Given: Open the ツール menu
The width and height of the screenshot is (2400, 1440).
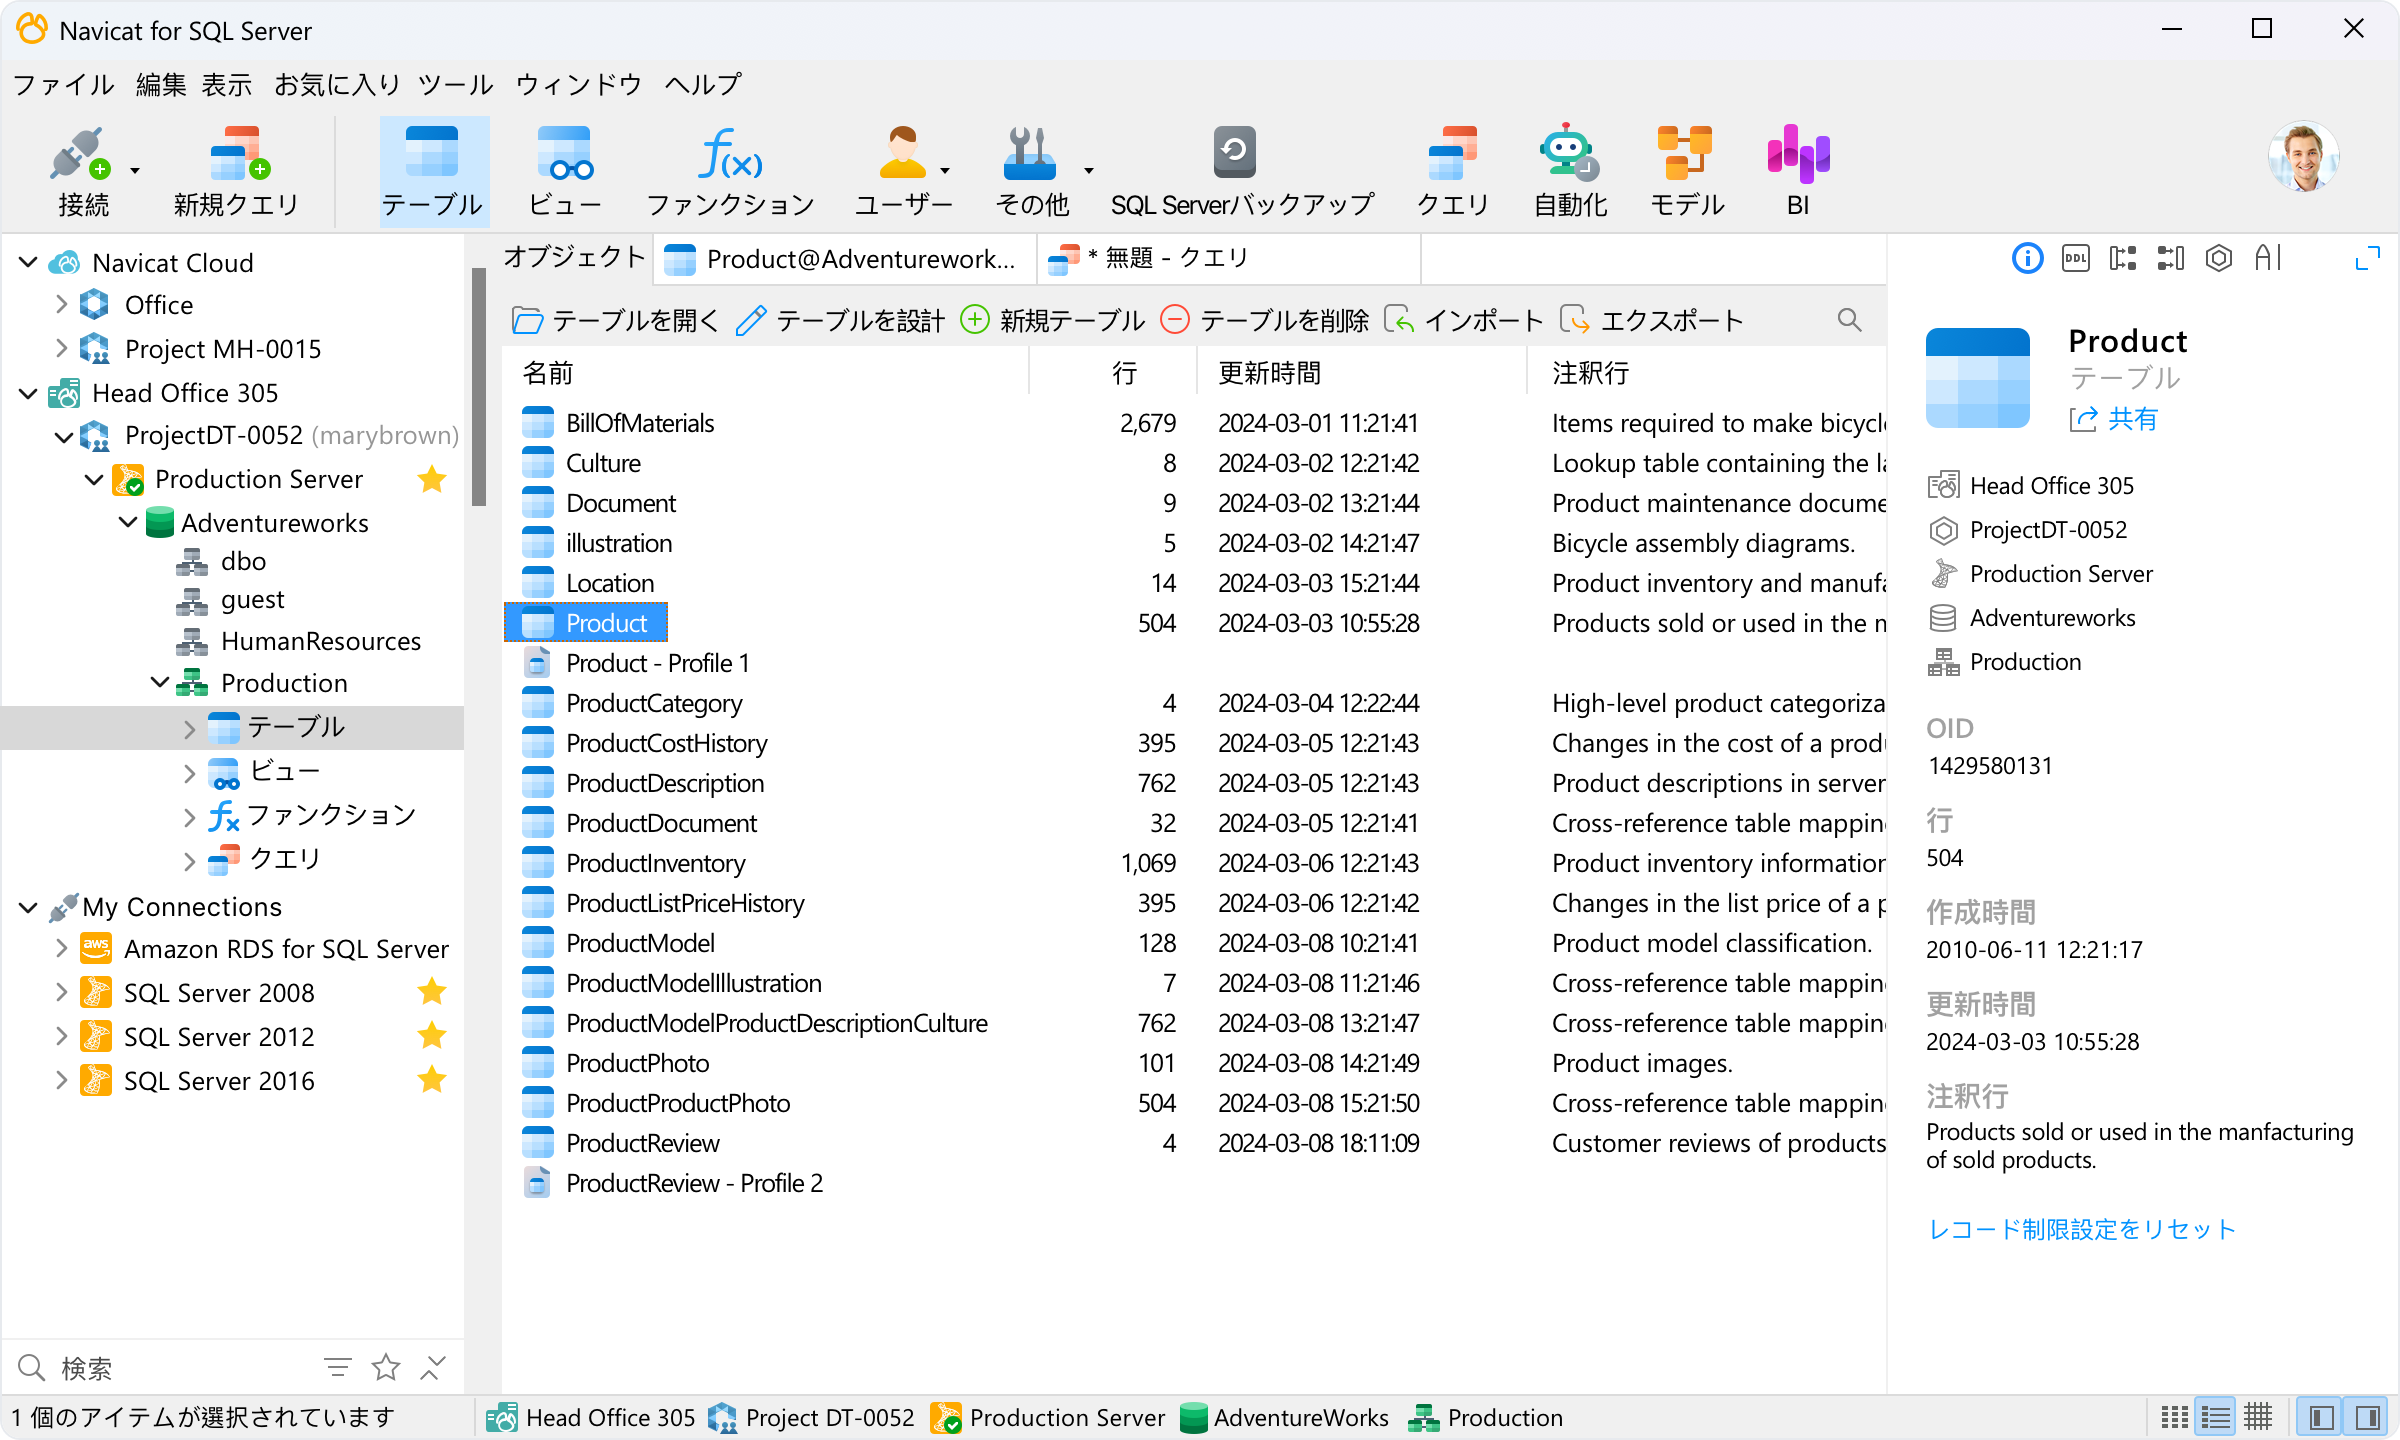Looking at the screenshot, I should click(x=456, y=85).
